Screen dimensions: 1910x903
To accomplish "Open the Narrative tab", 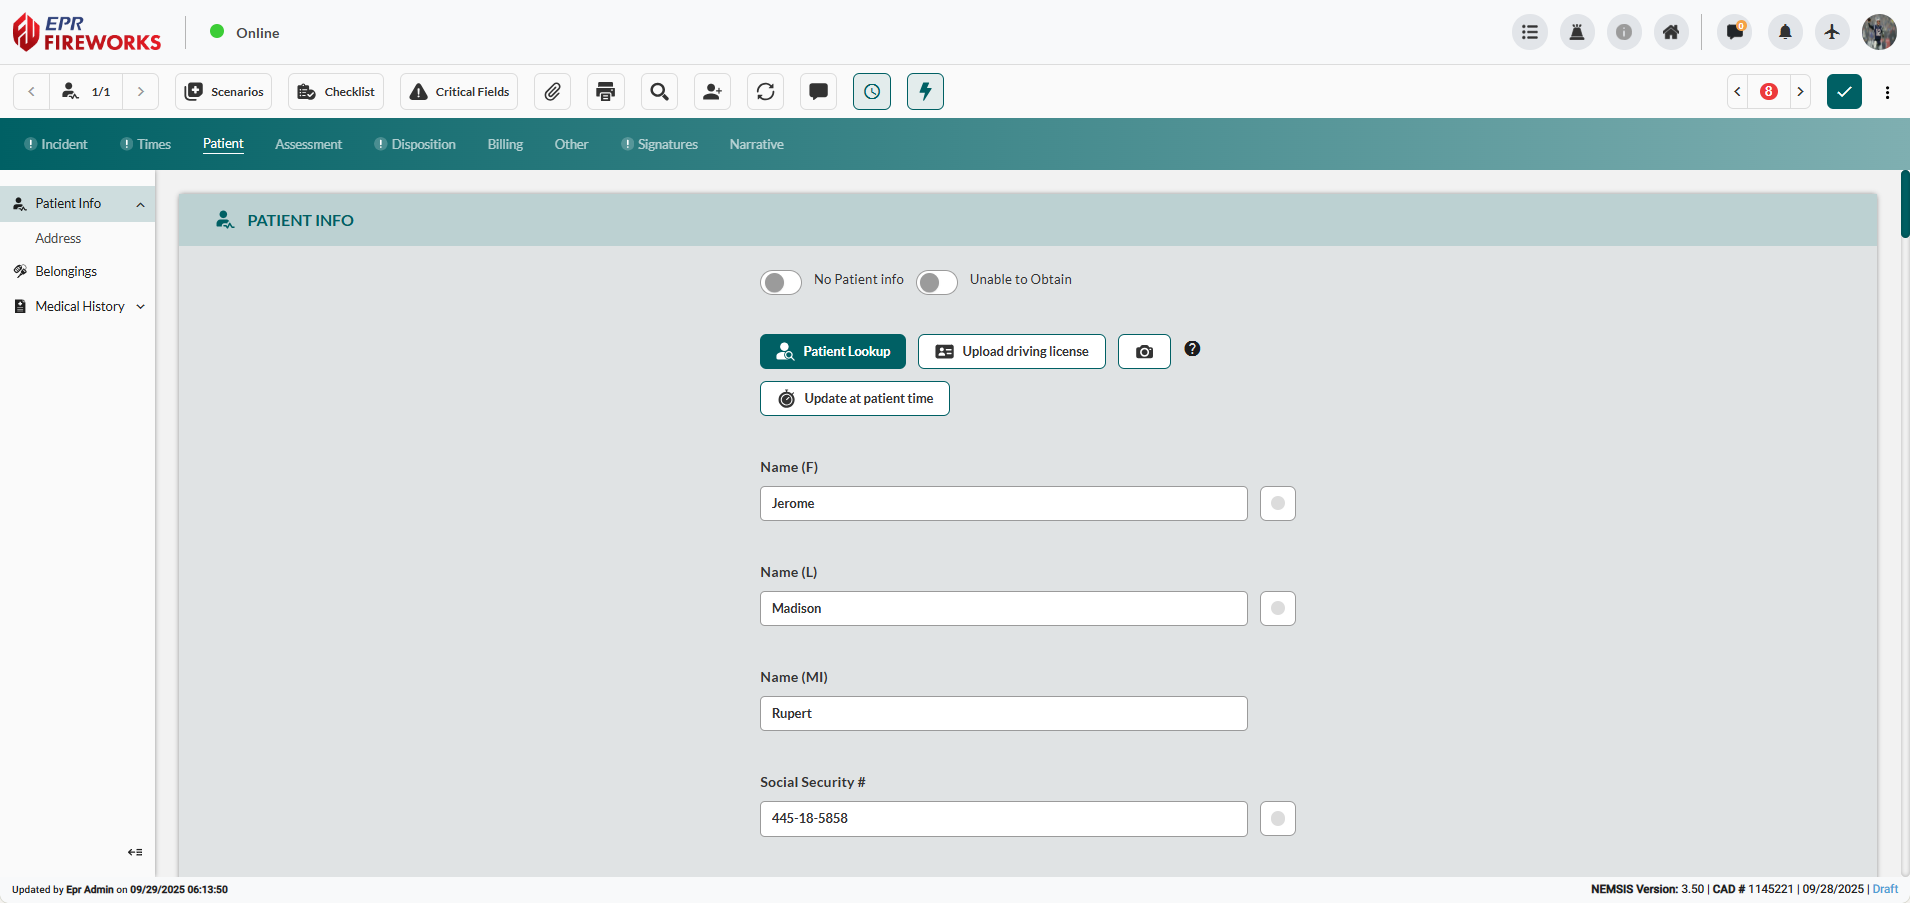I will 756,145.
